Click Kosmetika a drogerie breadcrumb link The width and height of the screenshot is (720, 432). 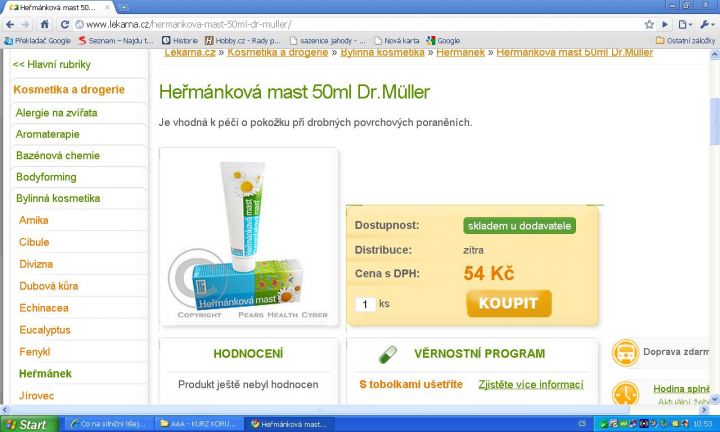(x=278, y=52)
